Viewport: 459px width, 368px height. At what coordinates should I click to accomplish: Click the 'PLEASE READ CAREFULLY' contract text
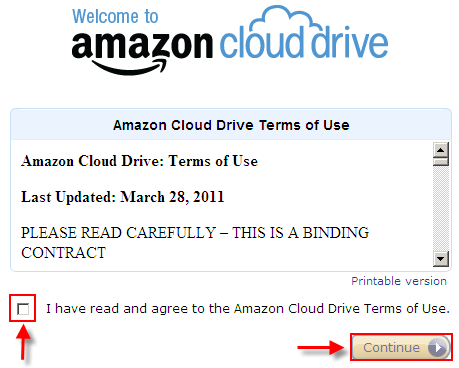coord(195,242)
